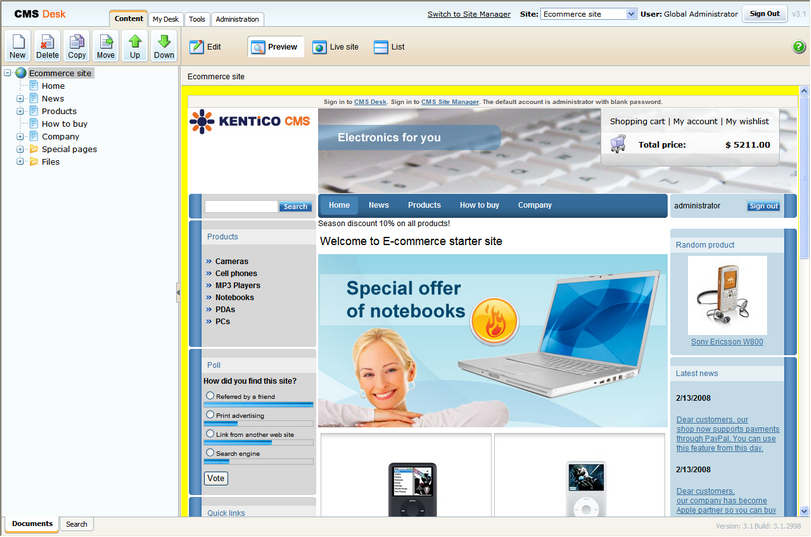Expand the Files tree node
The height and width of the screenshot is (537, 811).
[x=20, y=161]
